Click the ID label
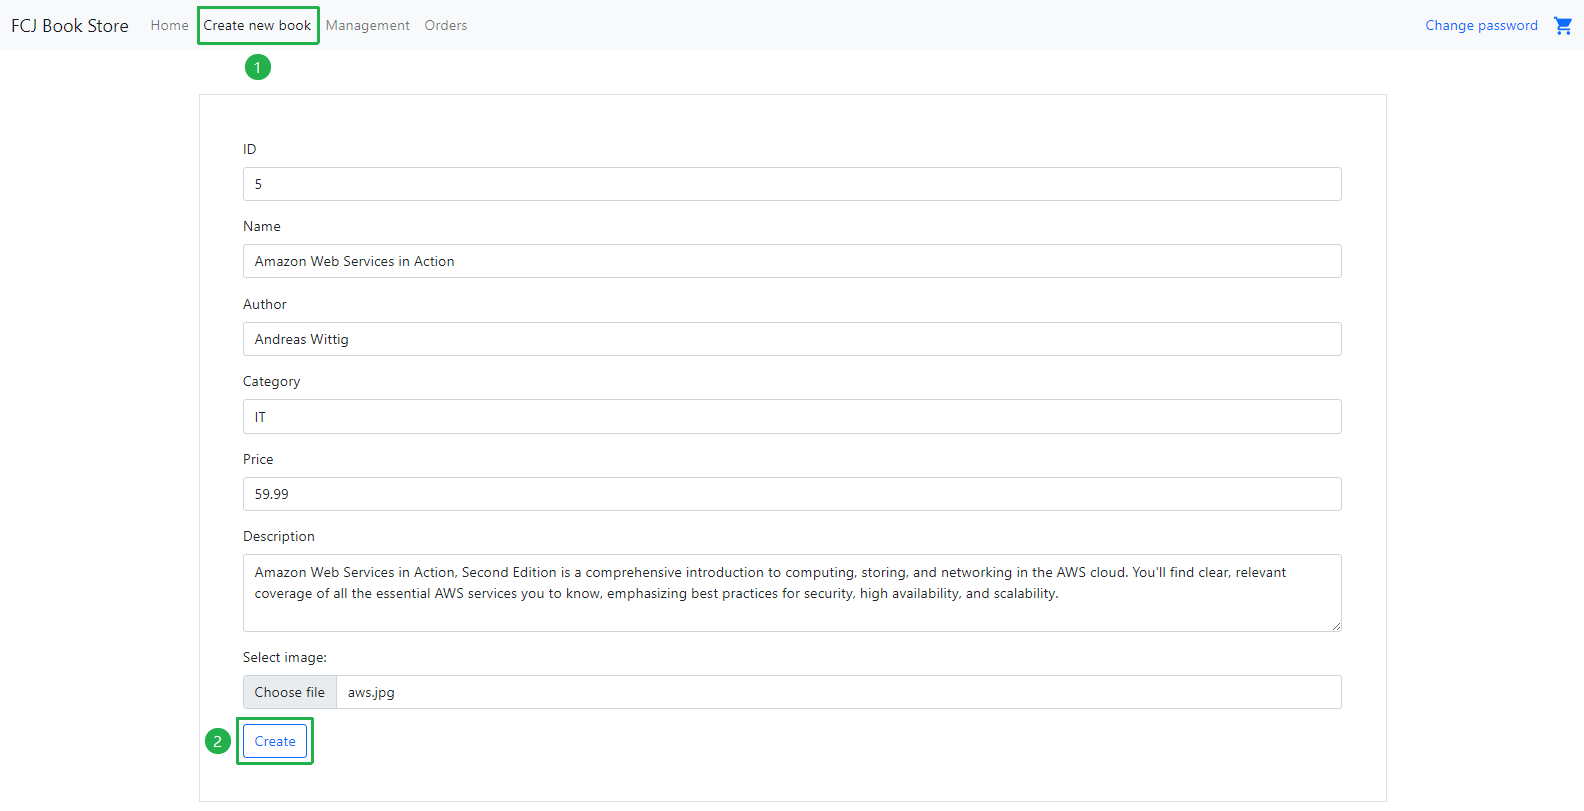 click(249, 149)
